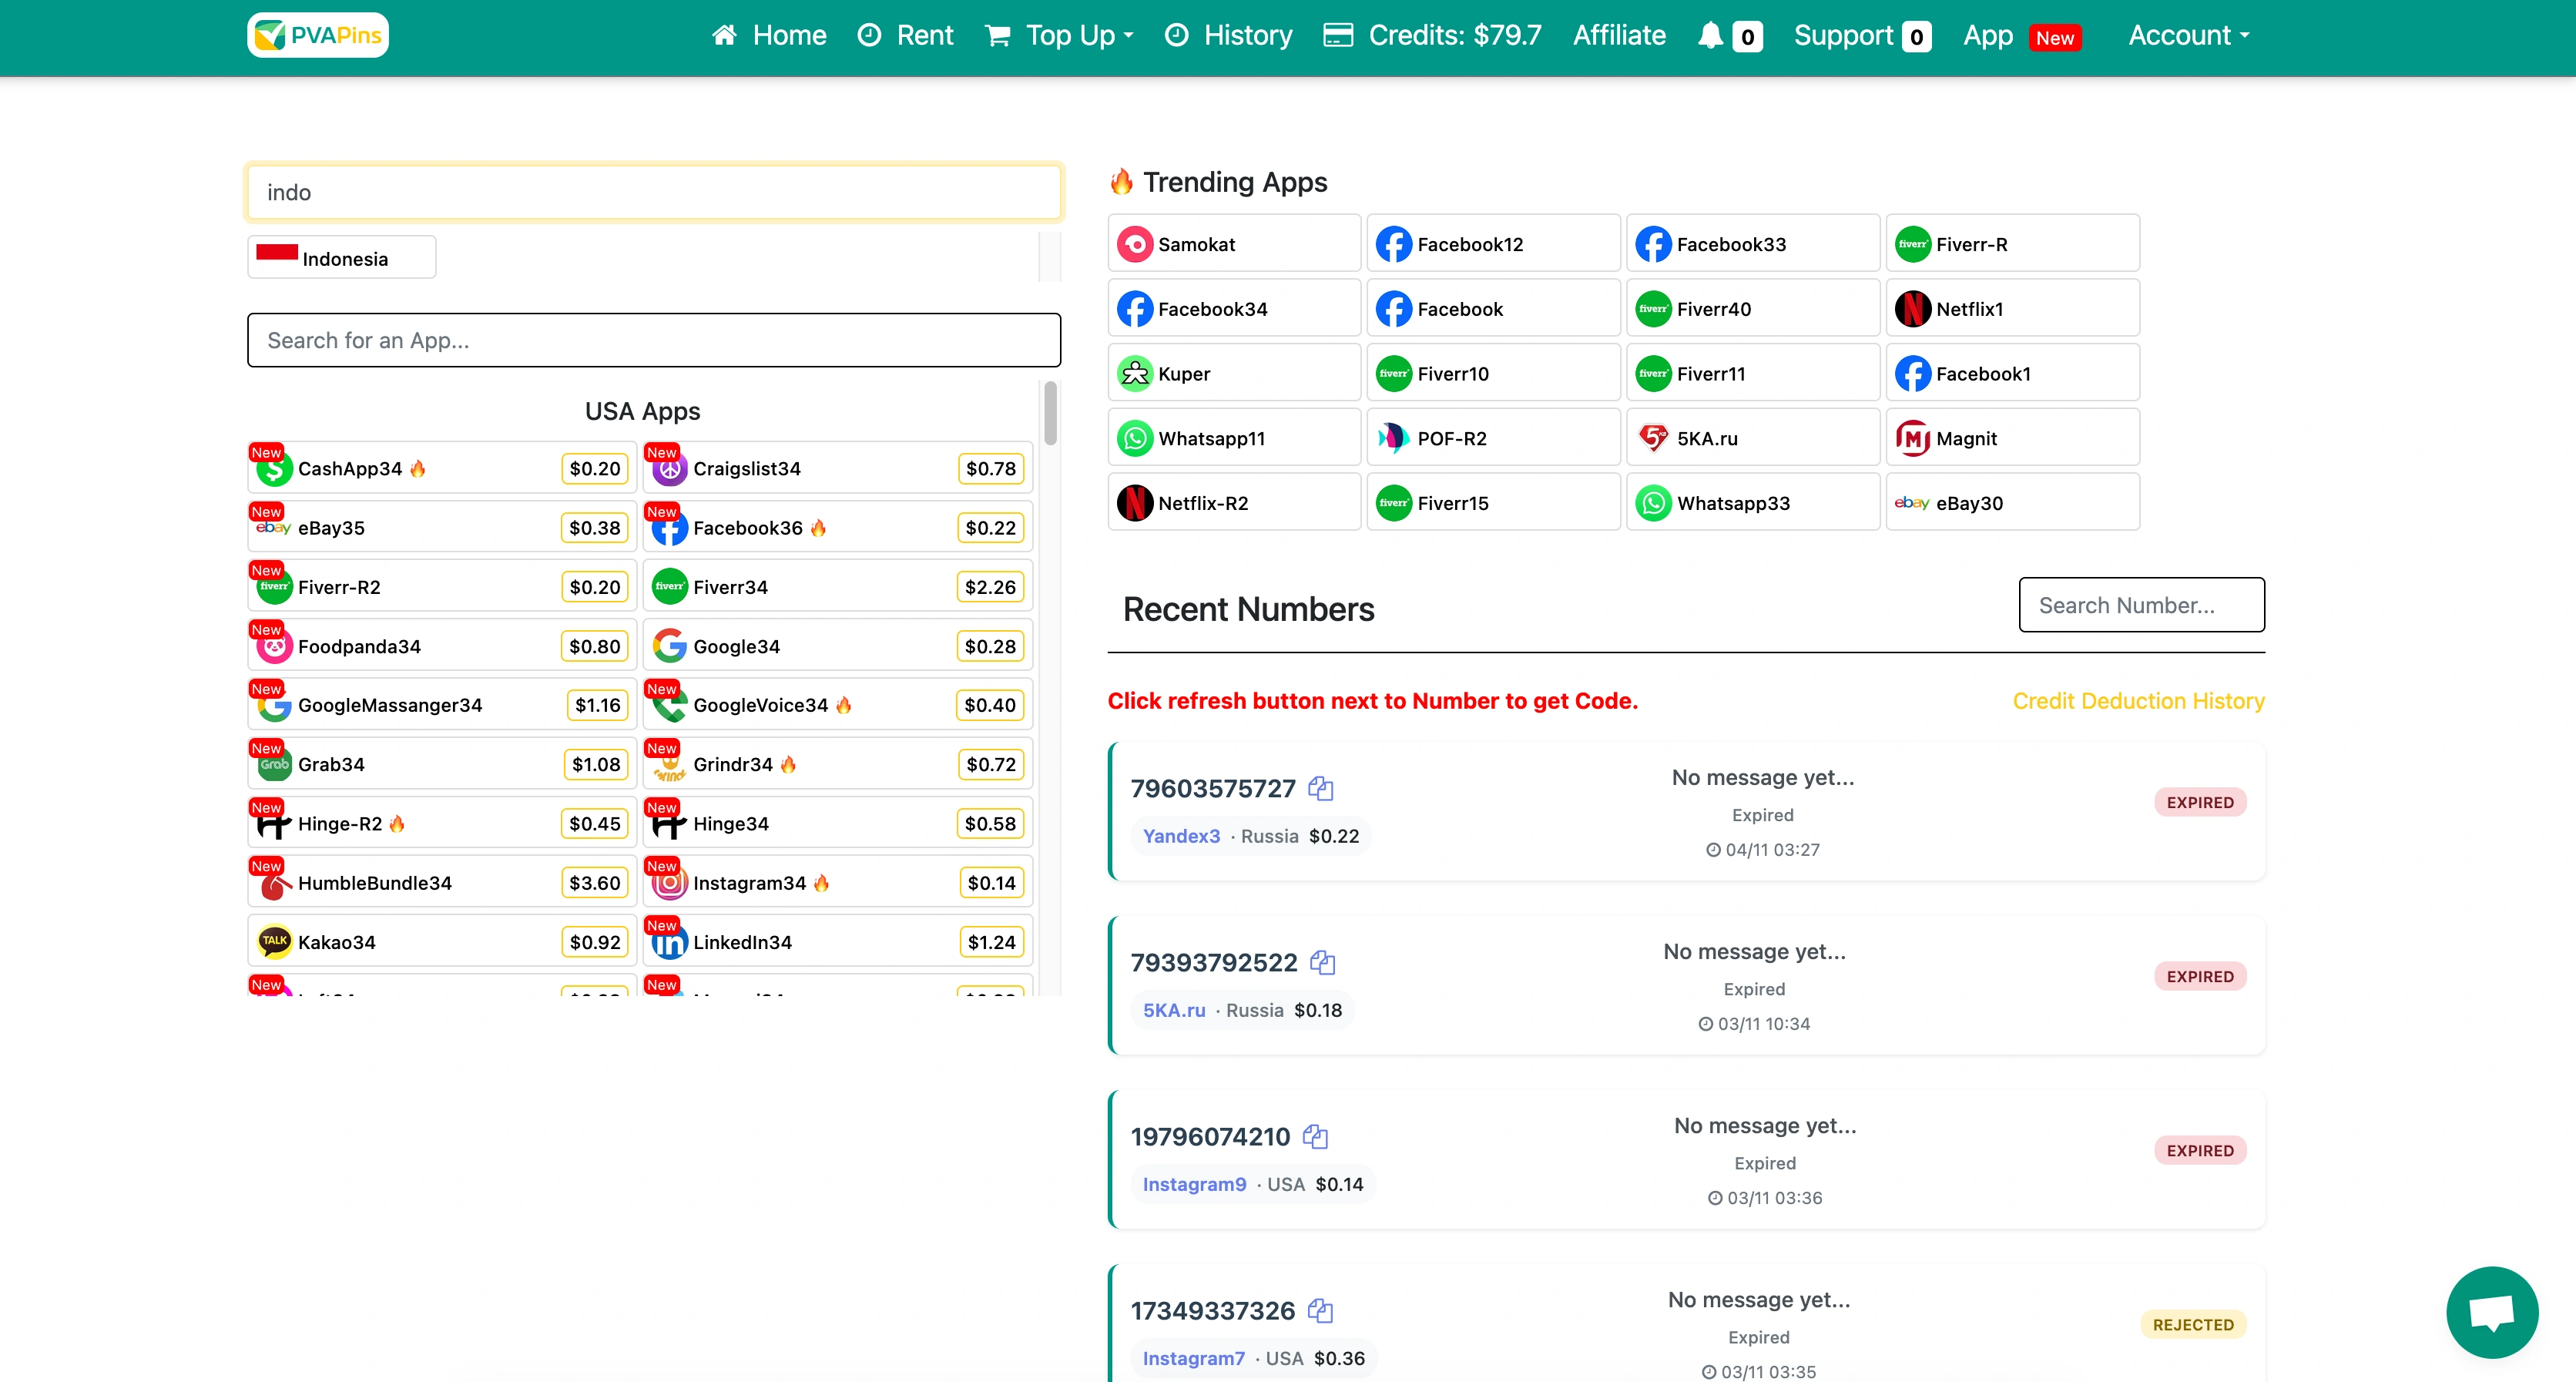The image size is (2576, 1382).
Task: Choose Fiverr-R2 from USA apps
Action: (442, 587)
